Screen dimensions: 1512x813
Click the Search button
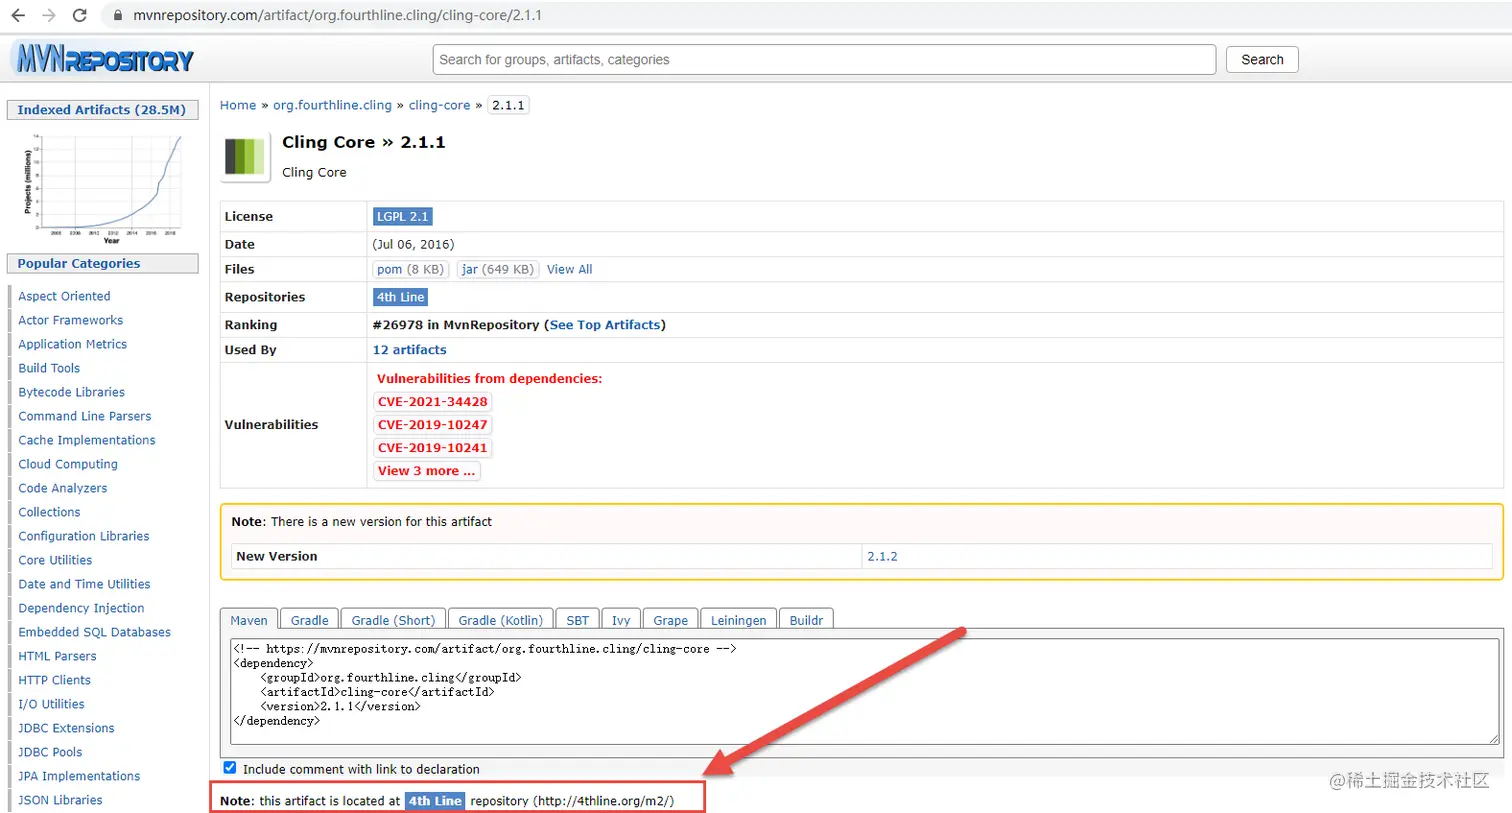pos(1262,60)
